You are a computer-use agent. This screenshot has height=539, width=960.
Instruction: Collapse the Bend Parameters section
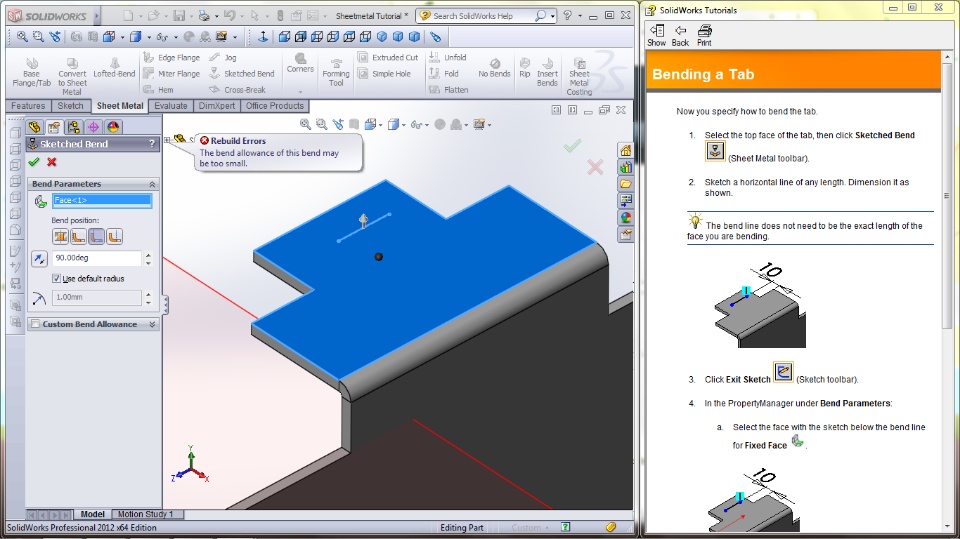(152, 184)
